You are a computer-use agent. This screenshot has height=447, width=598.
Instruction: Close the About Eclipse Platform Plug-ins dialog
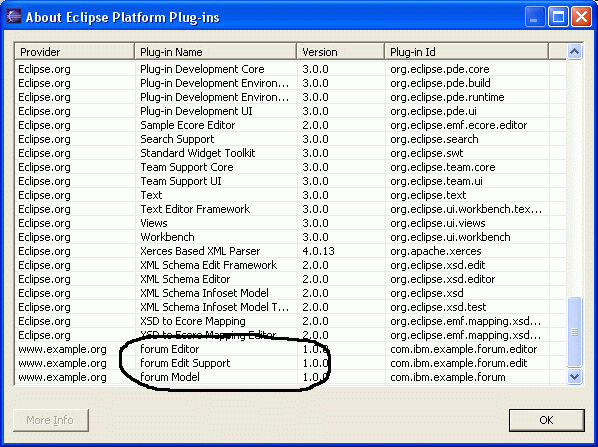[581, 17]
